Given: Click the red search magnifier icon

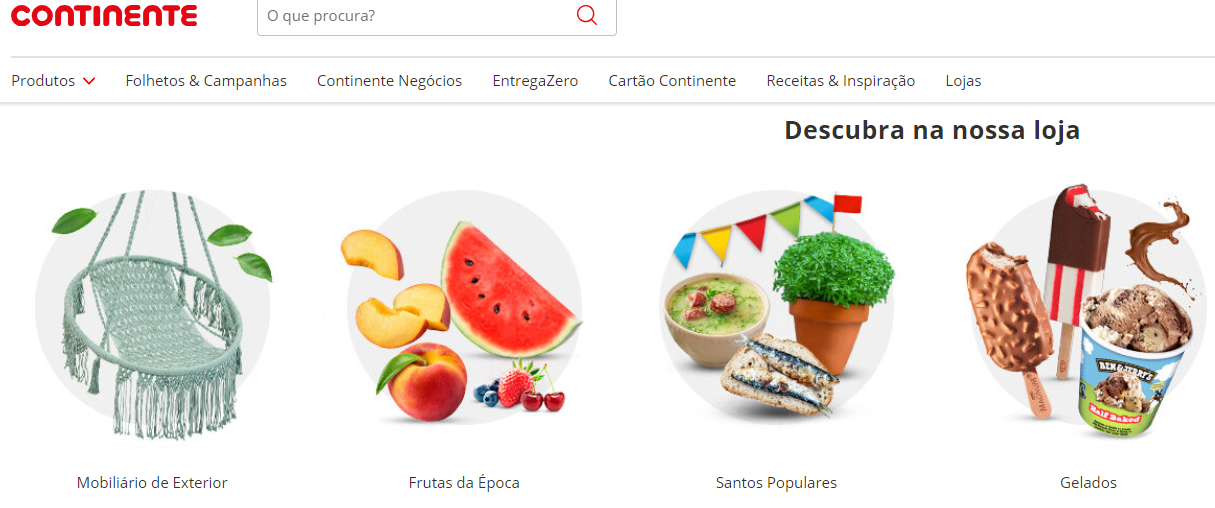Looking at the screenshot, I should tap(587, 16).
